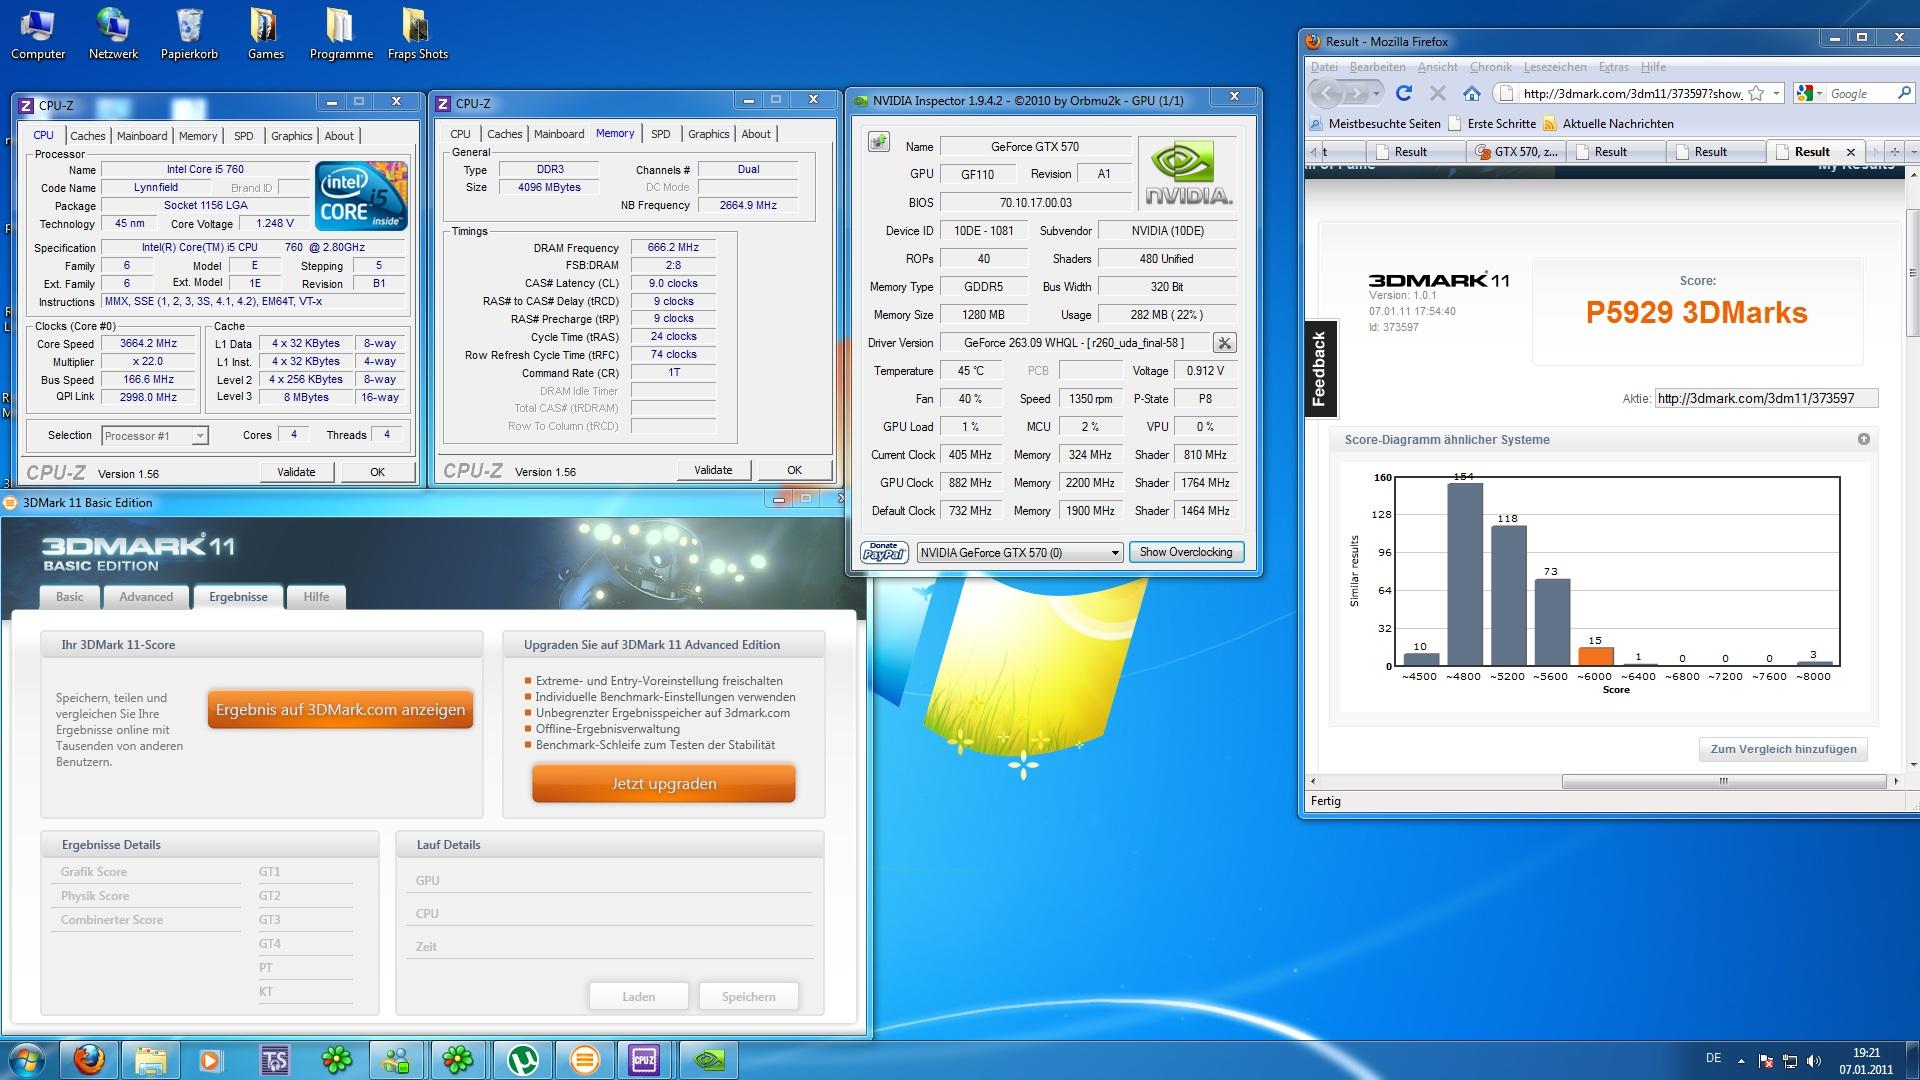1920x1080 pixels.
Task: Click the PayPal Donate button
Action: tap(884, 552)
